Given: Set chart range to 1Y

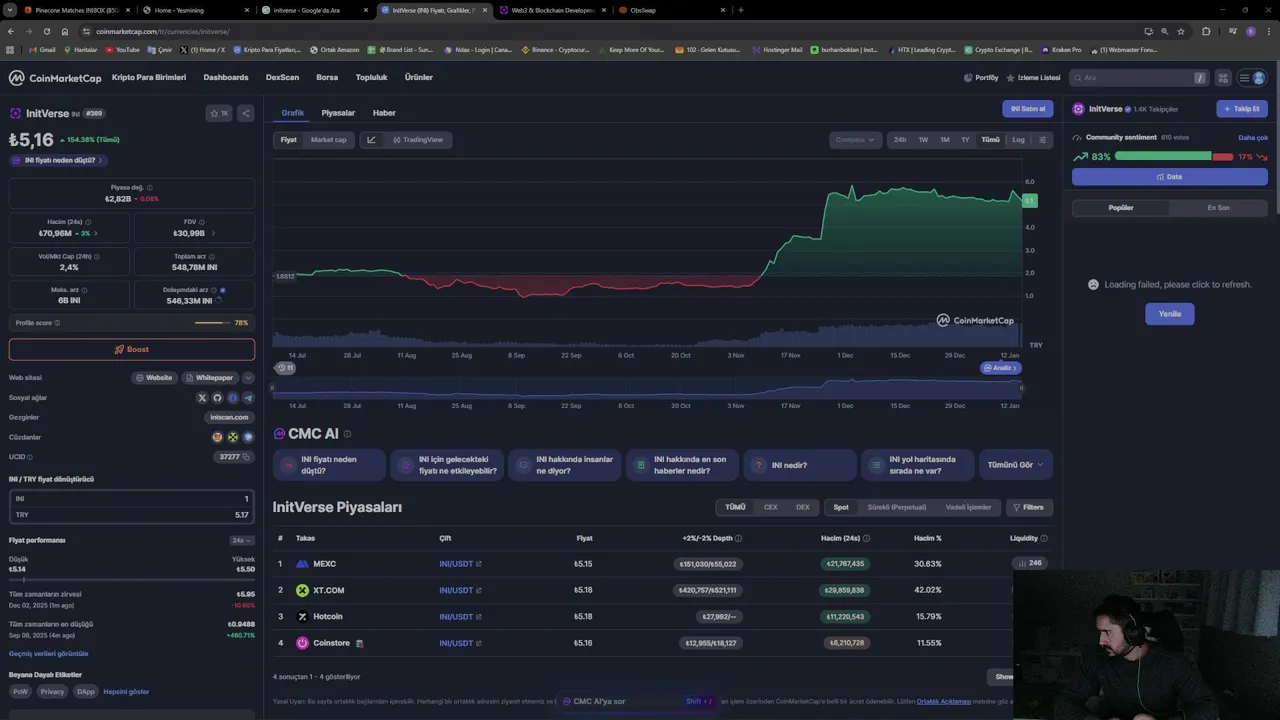Looking at the screenshot, I should 965,140.
